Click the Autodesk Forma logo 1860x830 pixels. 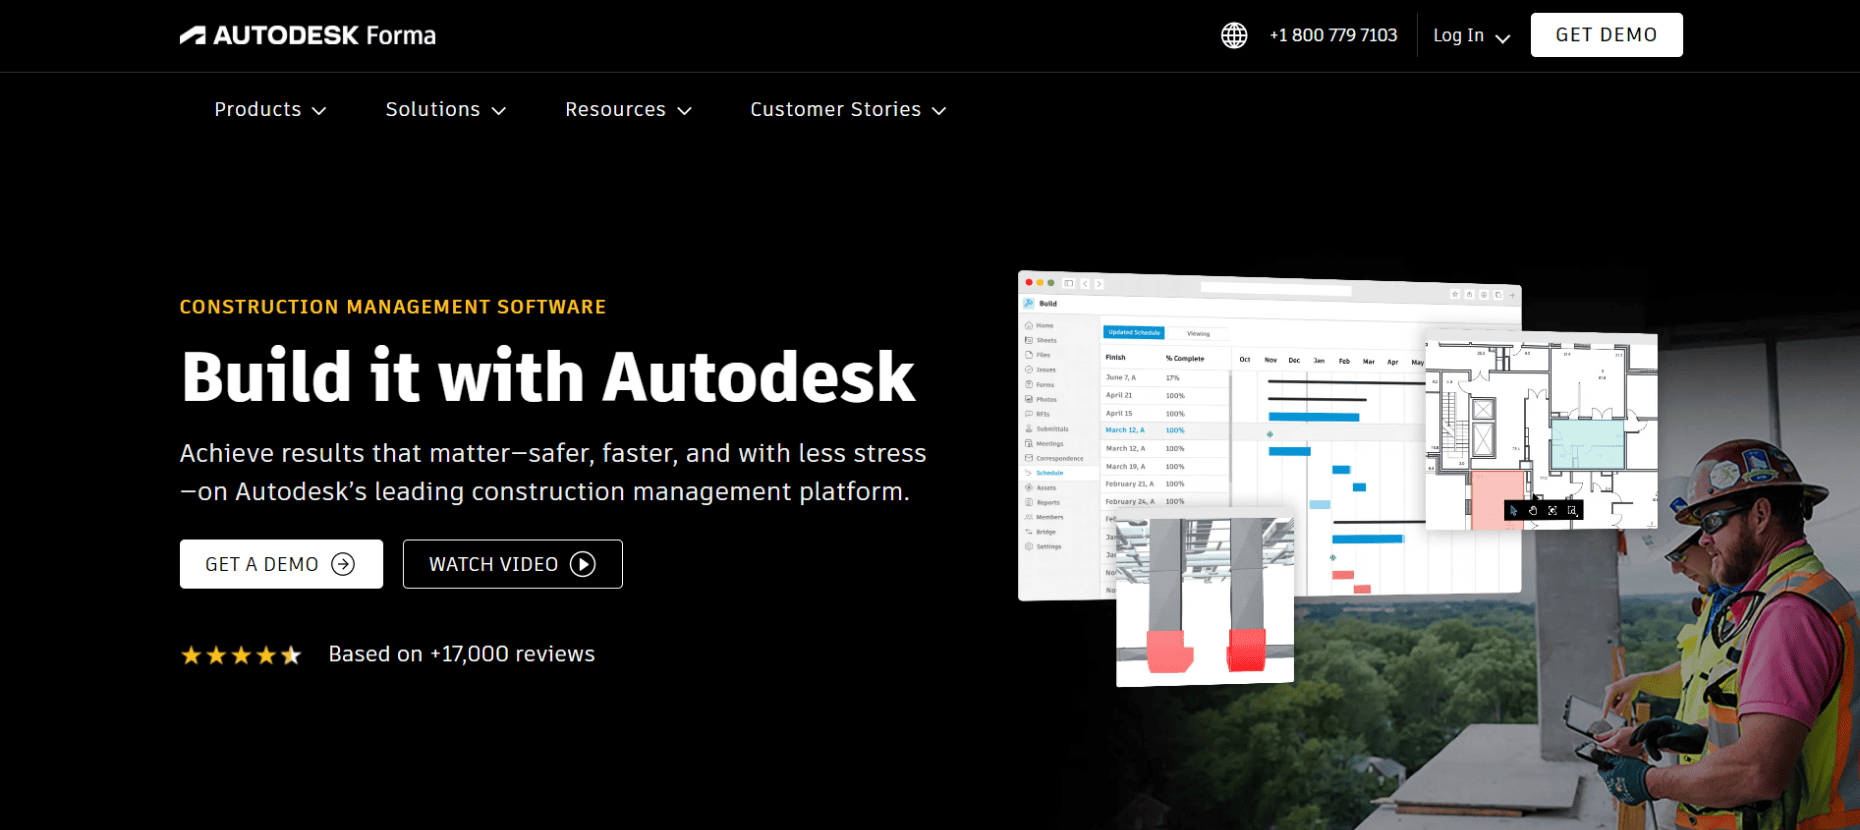click(307, 35)
